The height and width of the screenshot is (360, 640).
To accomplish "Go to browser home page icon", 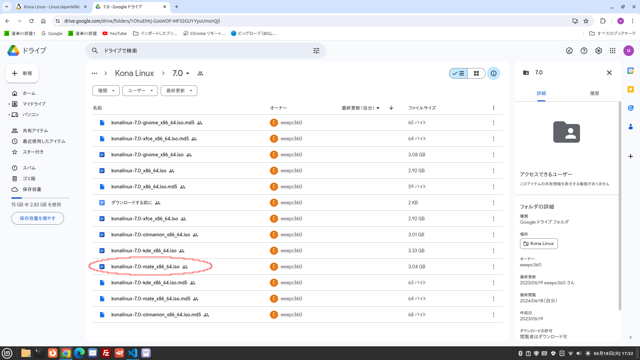I will 43,21.
